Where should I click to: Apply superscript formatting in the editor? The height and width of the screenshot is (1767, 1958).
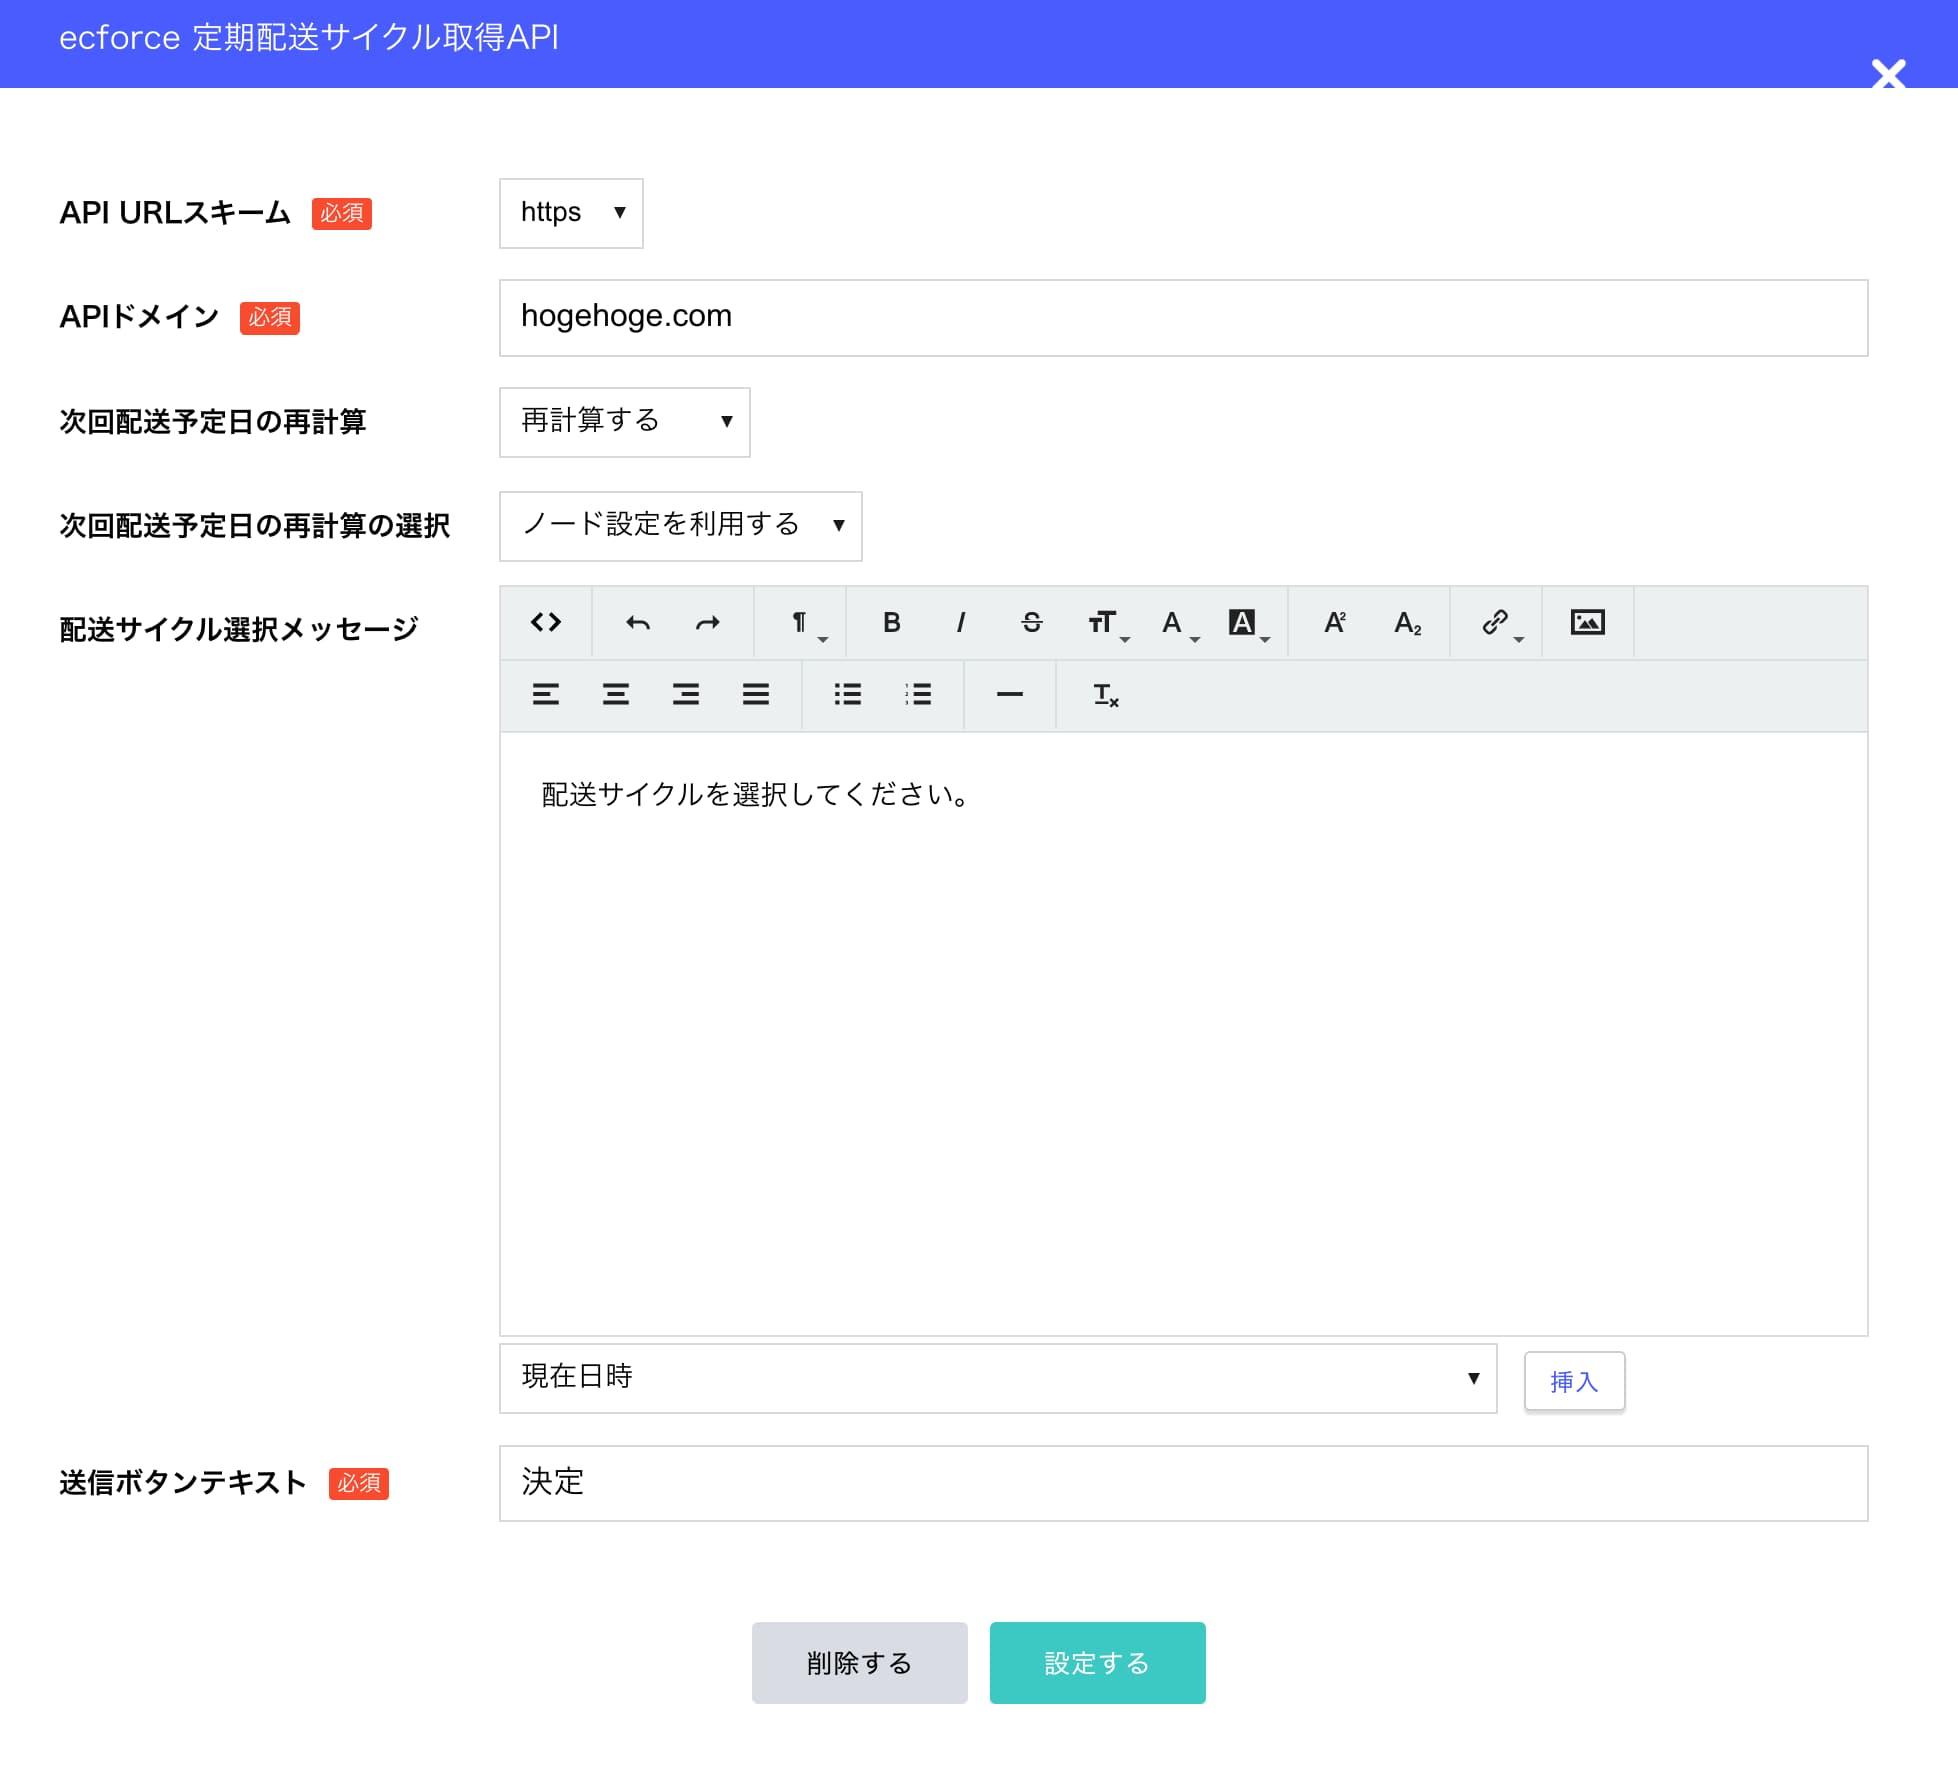[1335, 622]
